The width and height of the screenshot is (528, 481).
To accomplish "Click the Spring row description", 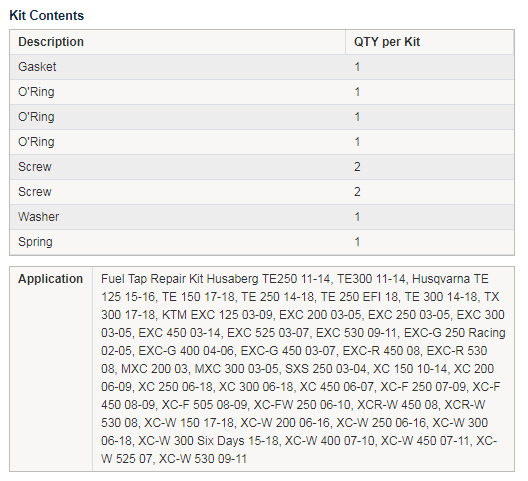I will click(x=35, y=242).
